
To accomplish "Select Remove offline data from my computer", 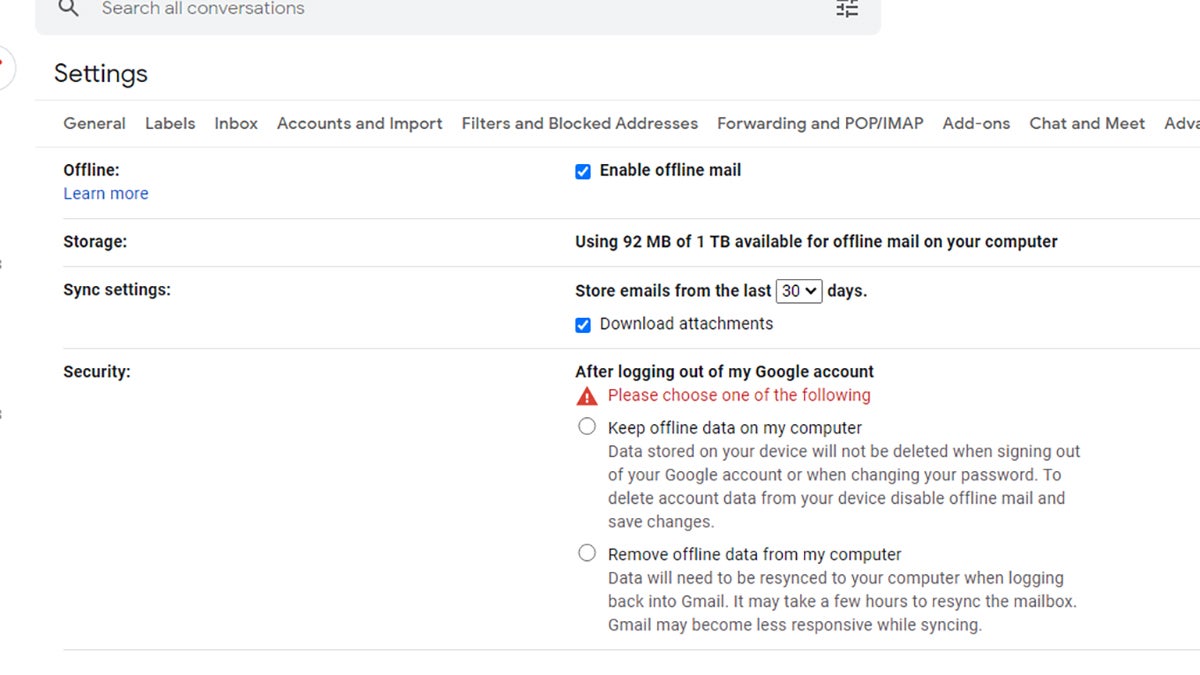I will pos(587,552).
